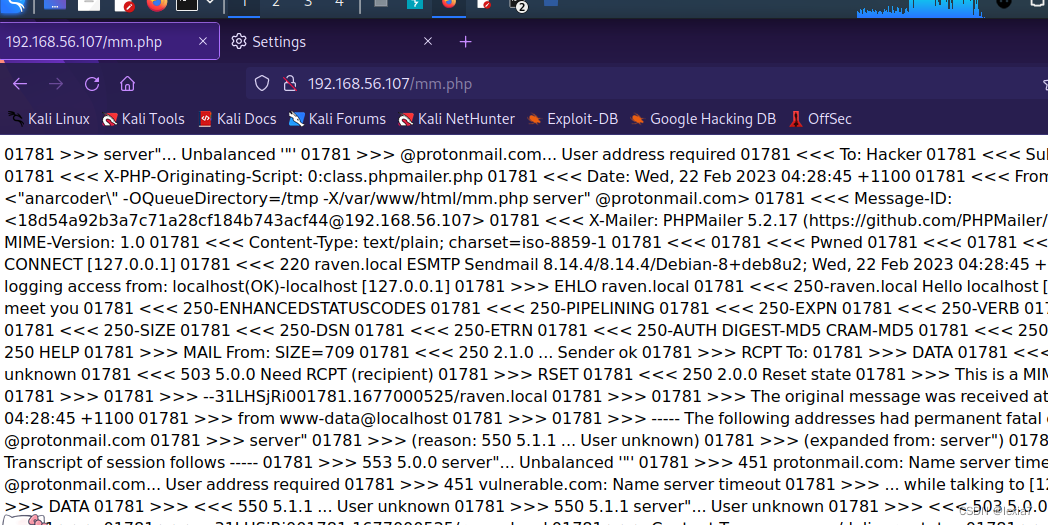
Task: Click the '250 HELP' text
Action: pos(41,353)
